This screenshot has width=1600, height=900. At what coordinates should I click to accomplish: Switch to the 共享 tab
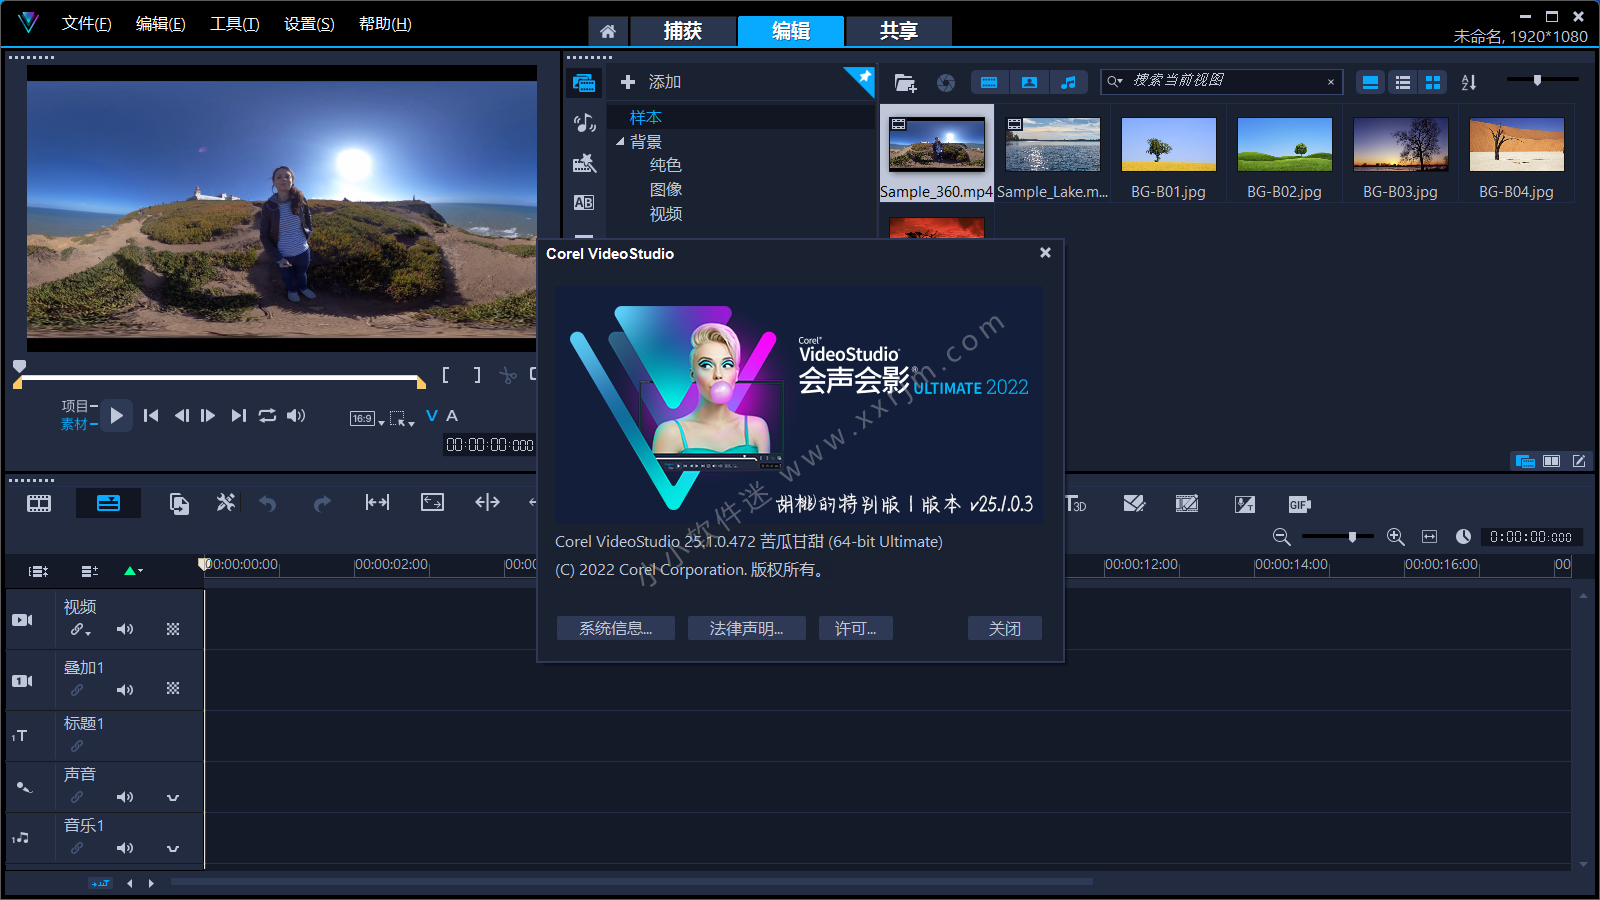pos(898,31)
